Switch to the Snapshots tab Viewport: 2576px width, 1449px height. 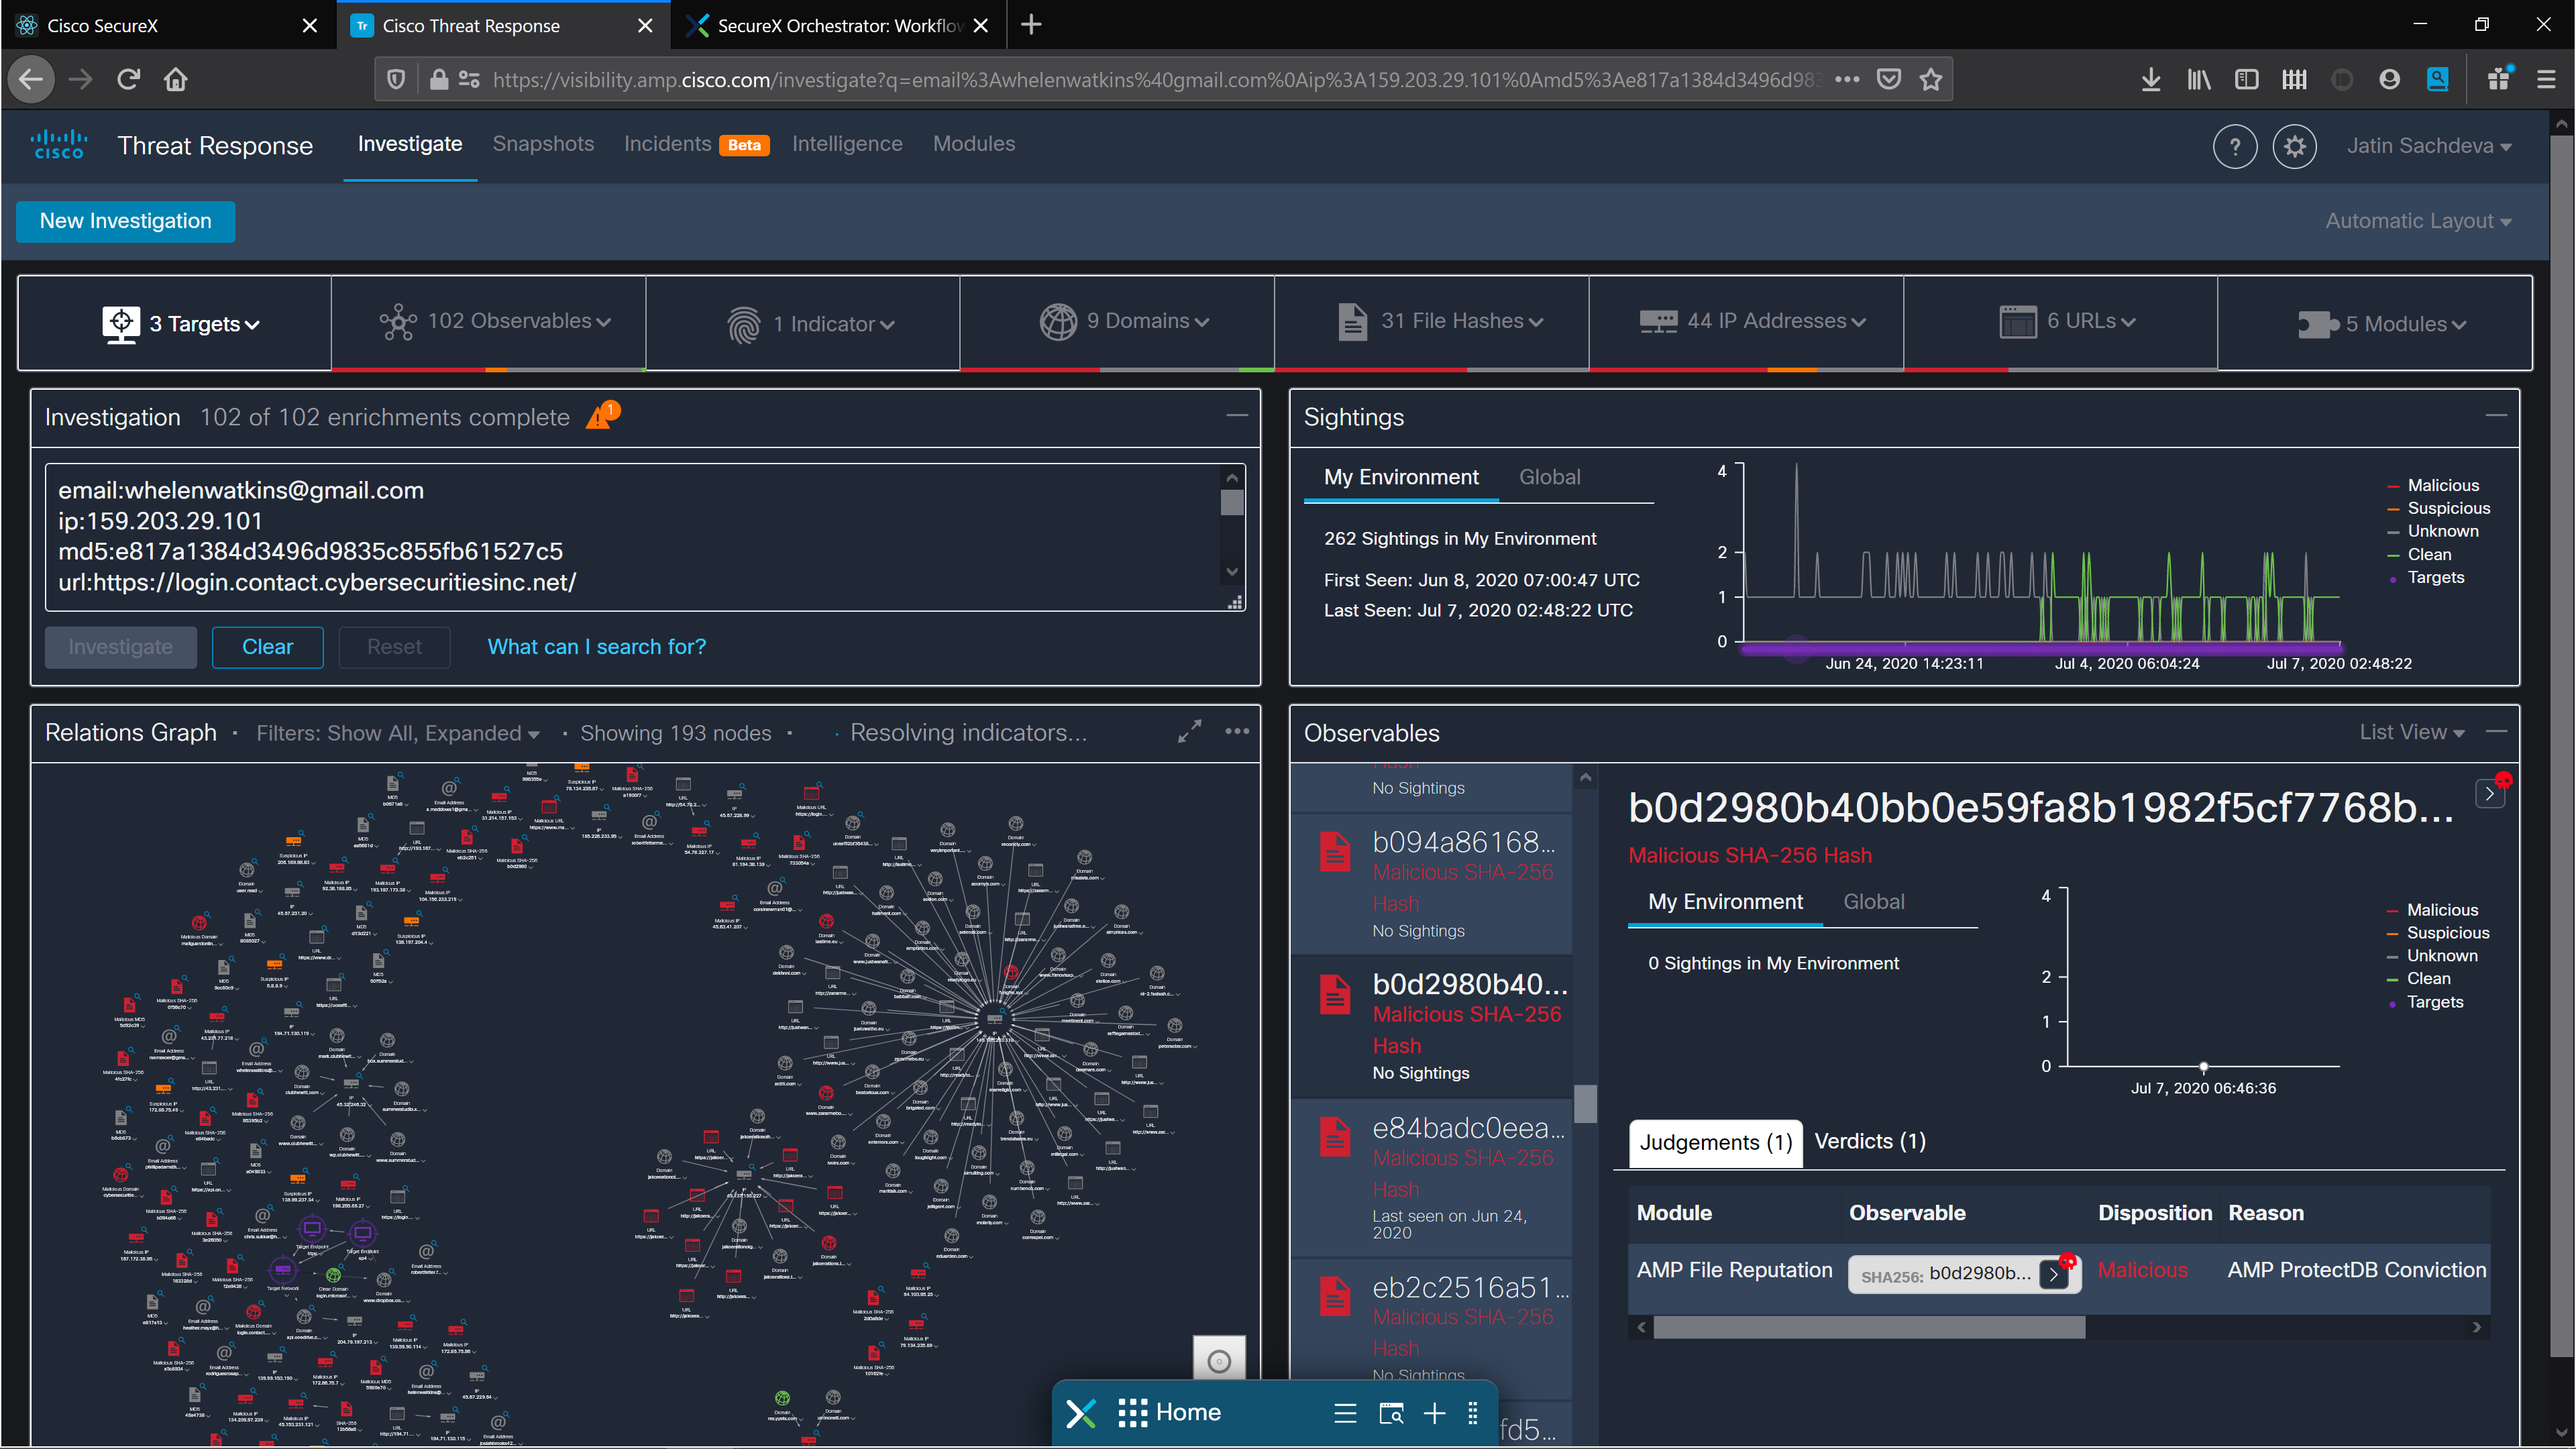[543, 144]
